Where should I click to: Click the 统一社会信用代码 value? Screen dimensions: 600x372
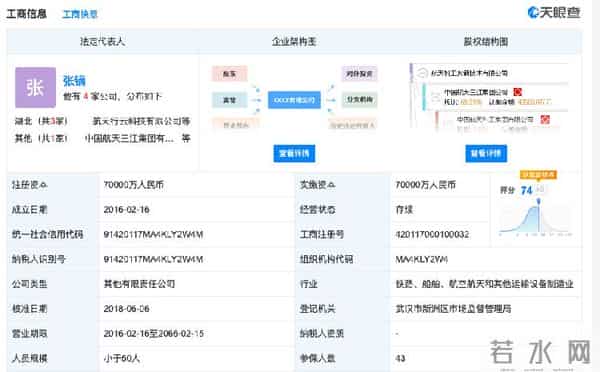coord(153,234)
